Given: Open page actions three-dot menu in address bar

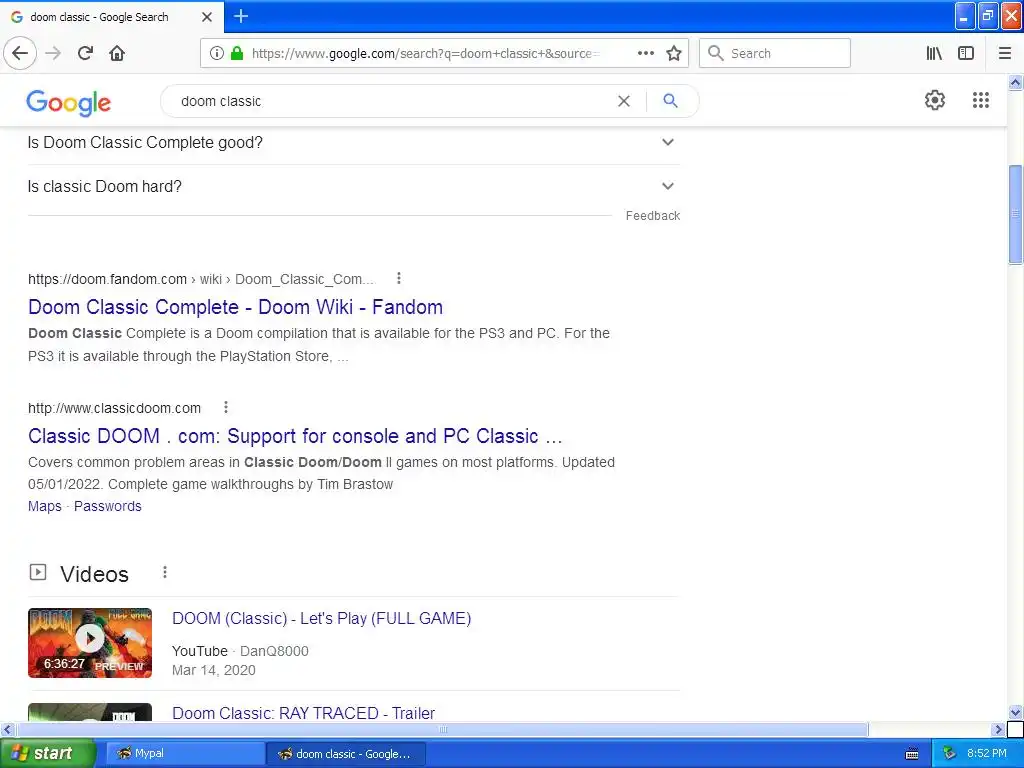Looking at the screenshot, I should click(646, 53).
